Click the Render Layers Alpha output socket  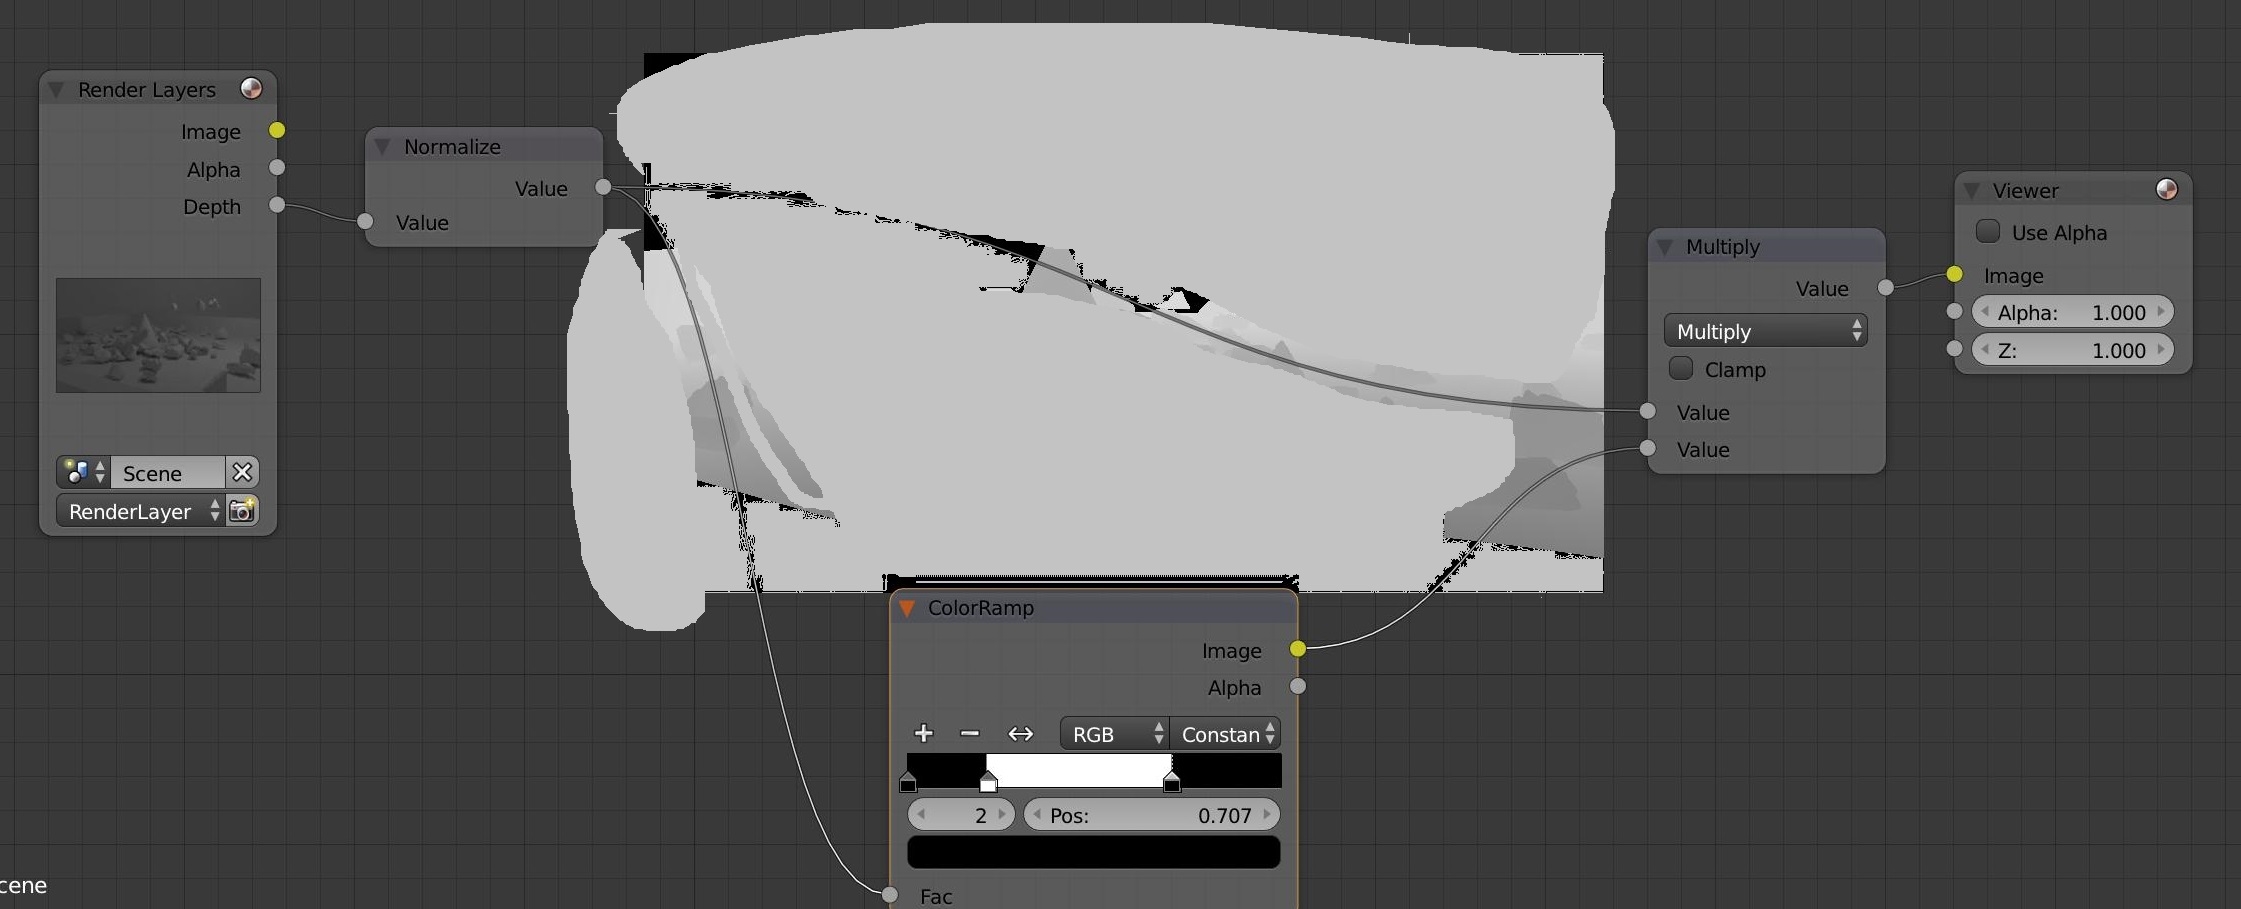click(277, 168)
